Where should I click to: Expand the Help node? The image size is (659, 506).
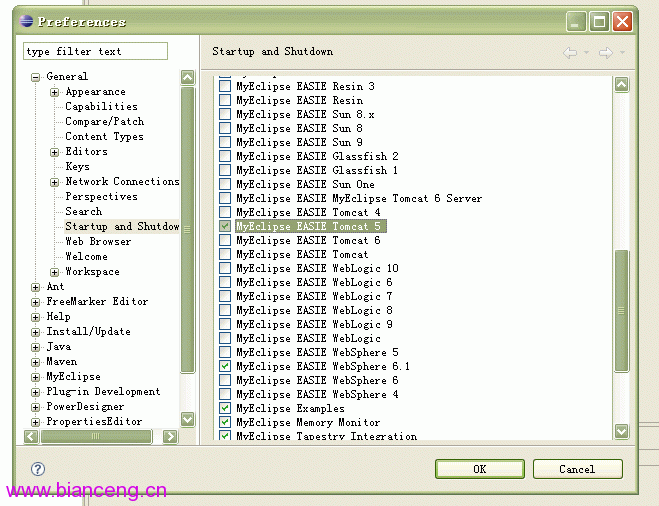click(x=35, y=317)
